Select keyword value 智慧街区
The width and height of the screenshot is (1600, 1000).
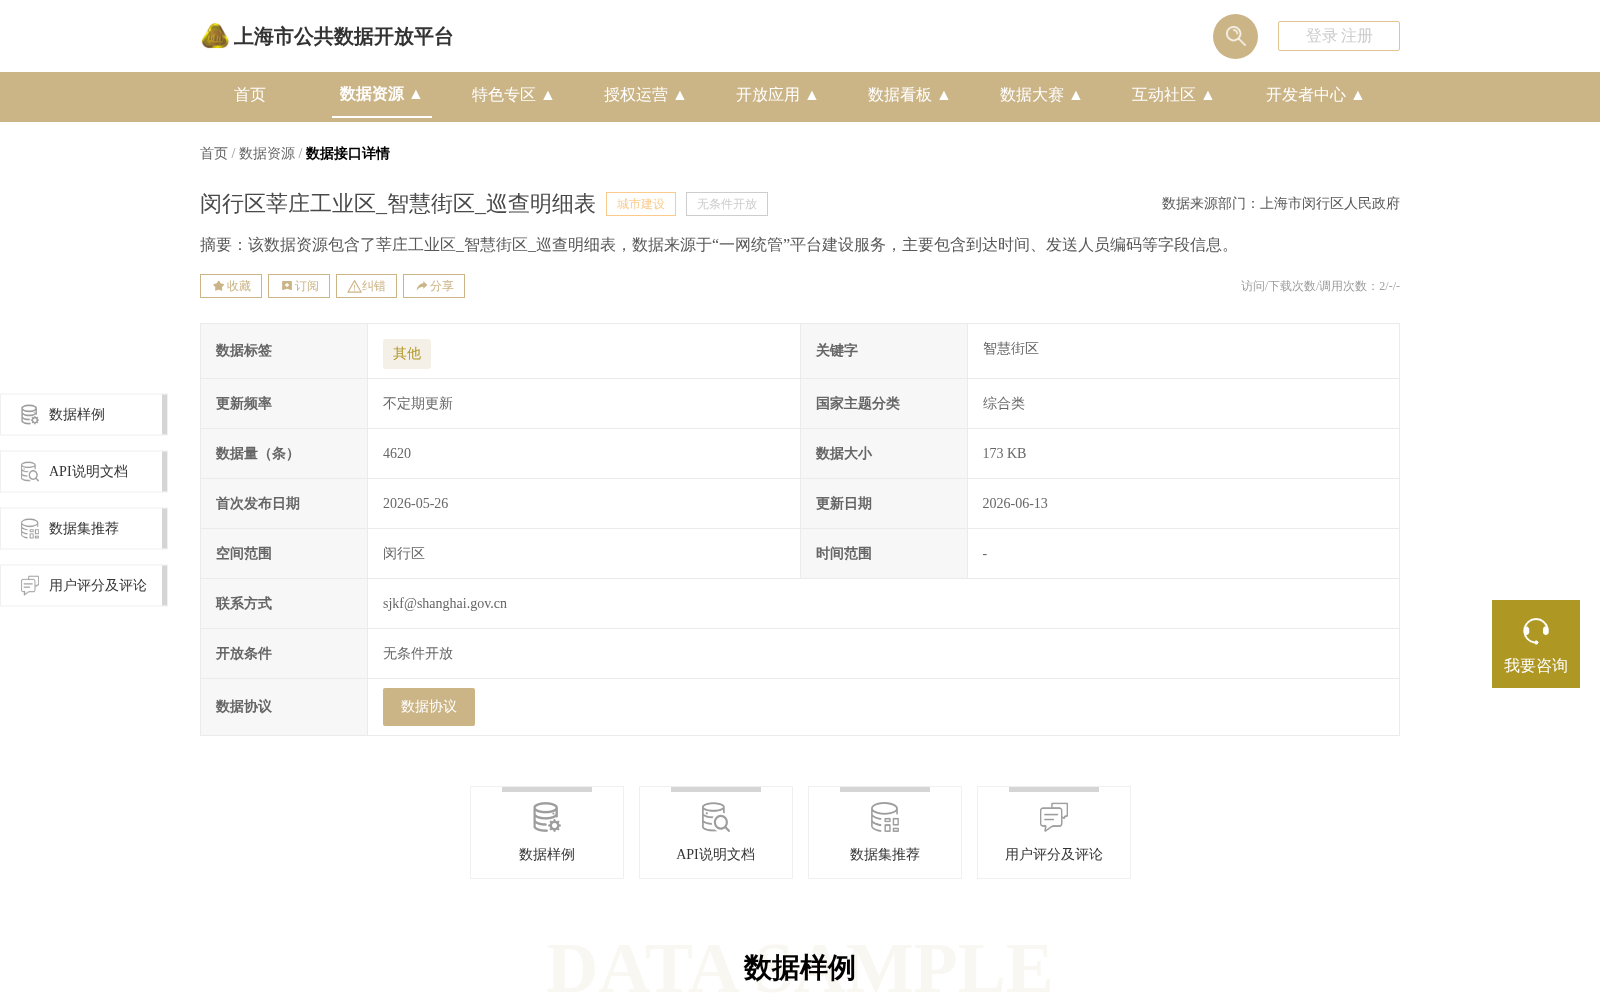[x=1011, y=349]
